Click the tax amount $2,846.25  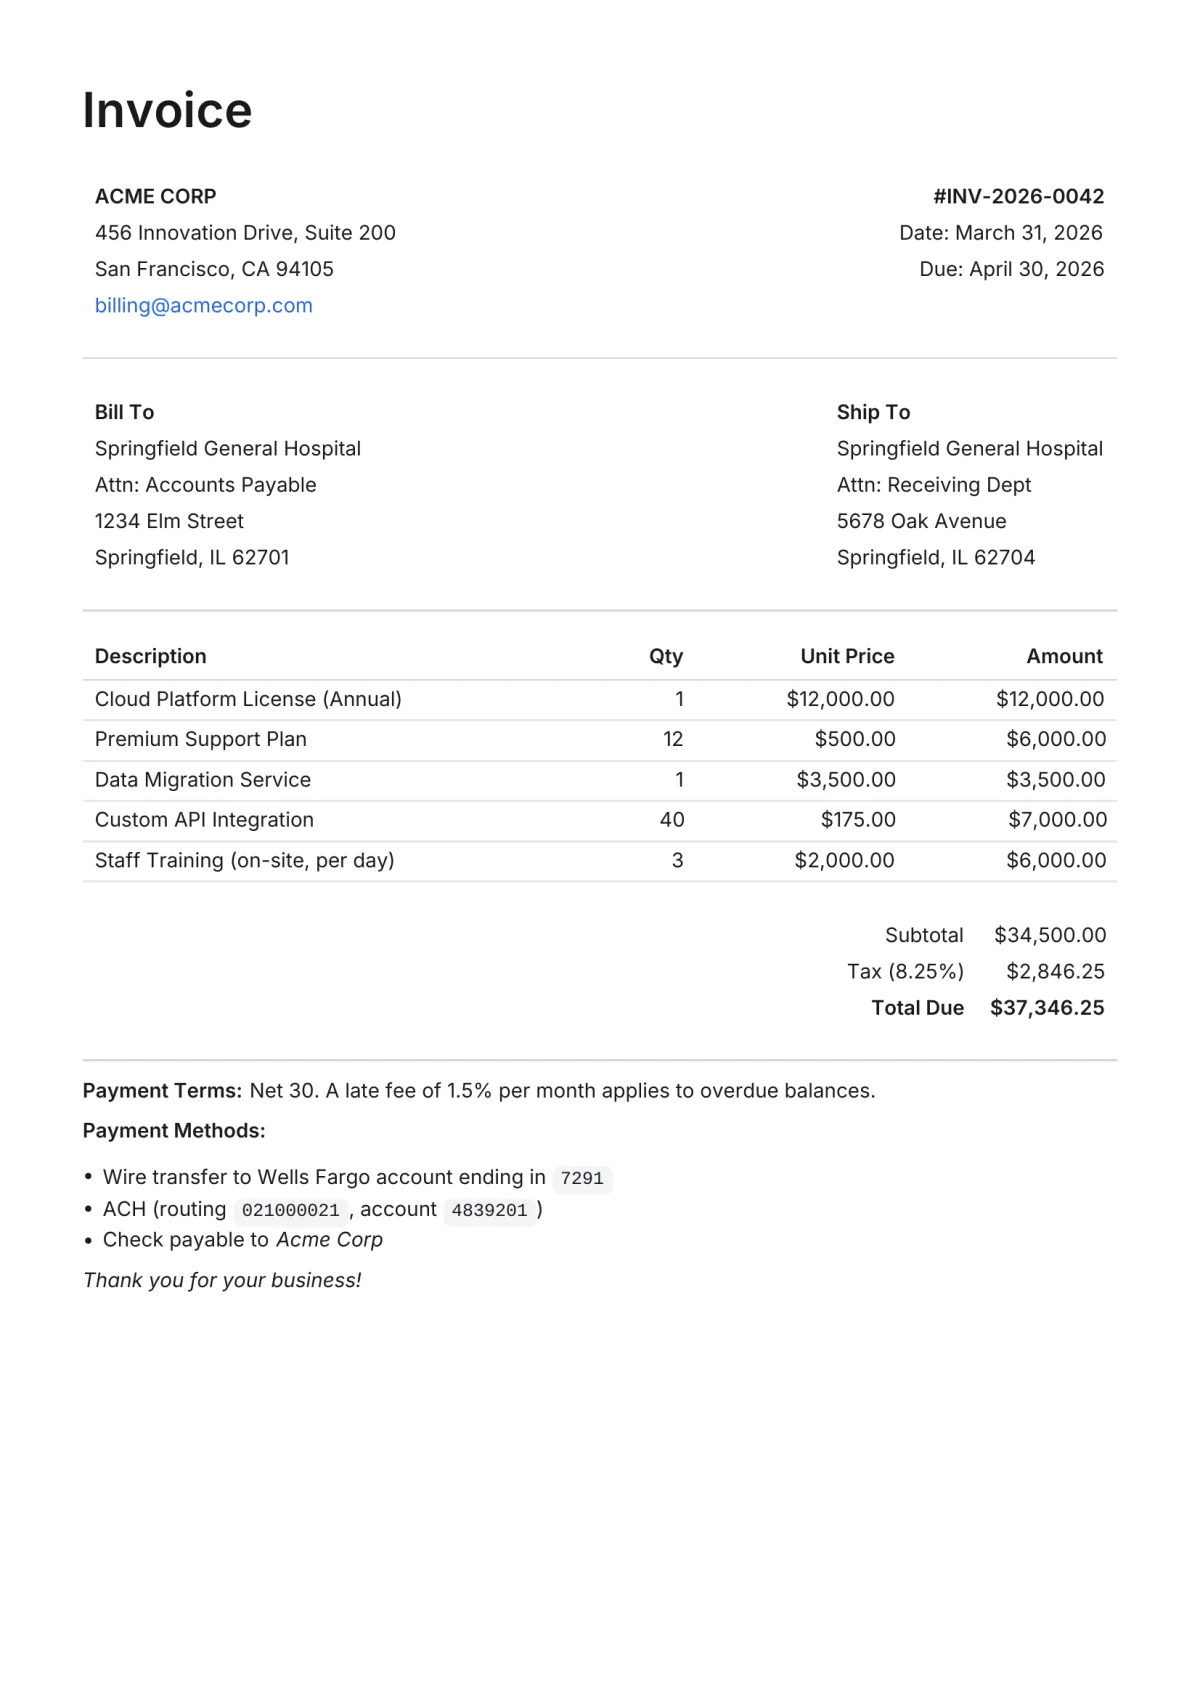(1055, 971)
